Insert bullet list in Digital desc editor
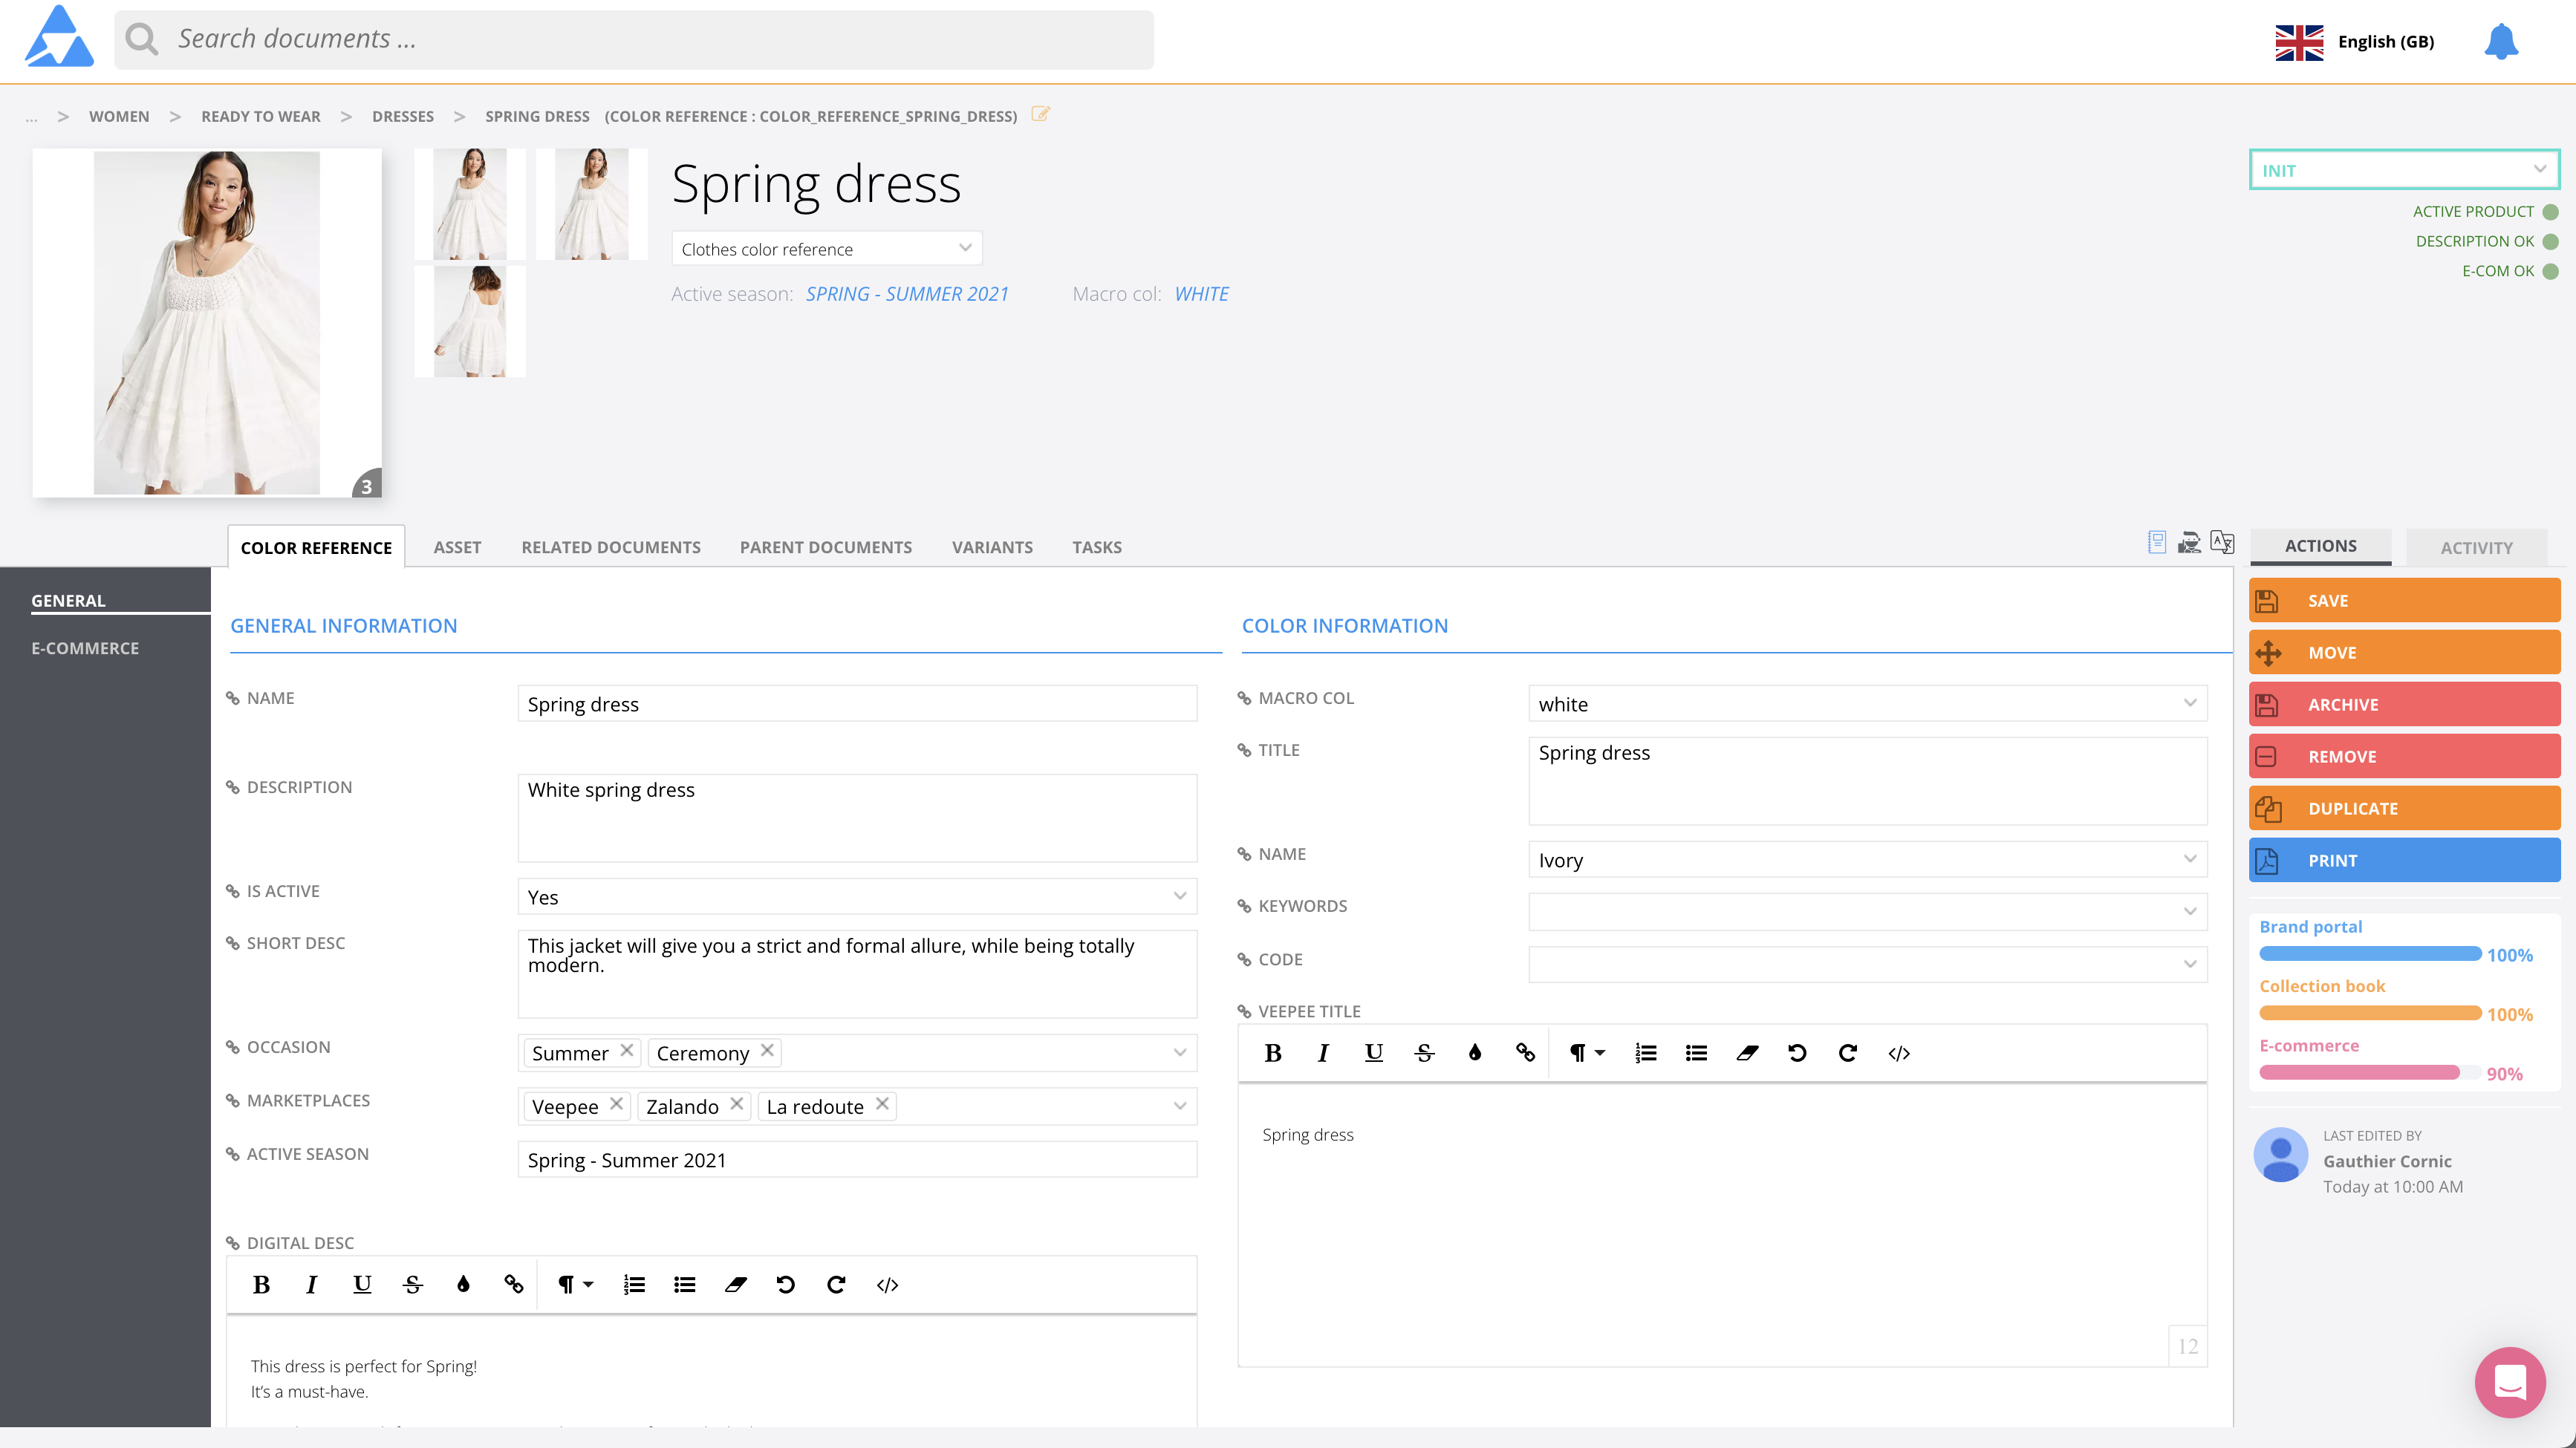The height and width of the screenshot is (1448, 2576). tap(684, 1285)
